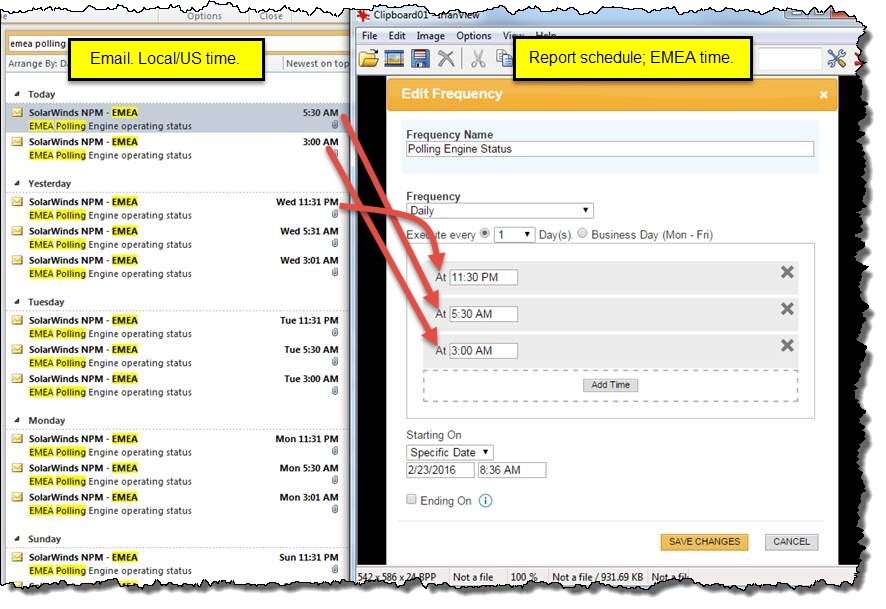Click the Add Time button
The image size is (886, 609).
(x=610, y=385)
